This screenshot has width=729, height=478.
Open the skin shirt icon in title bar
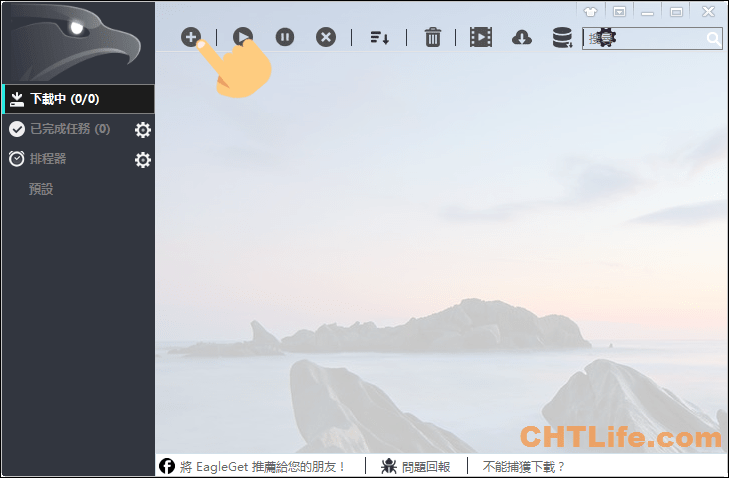[590, 12]
